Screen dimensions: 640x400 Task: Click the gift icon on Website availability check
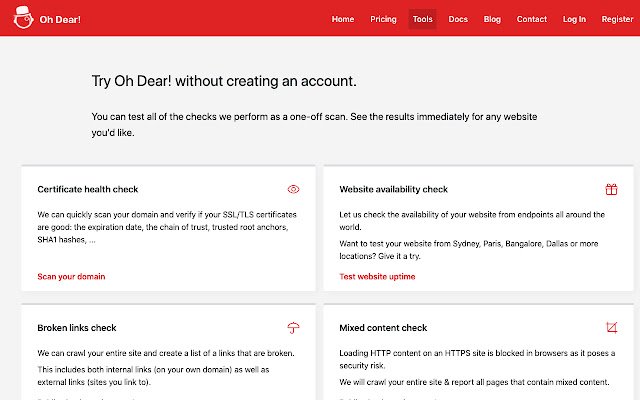pyautogui.click(x=611, y=189)
